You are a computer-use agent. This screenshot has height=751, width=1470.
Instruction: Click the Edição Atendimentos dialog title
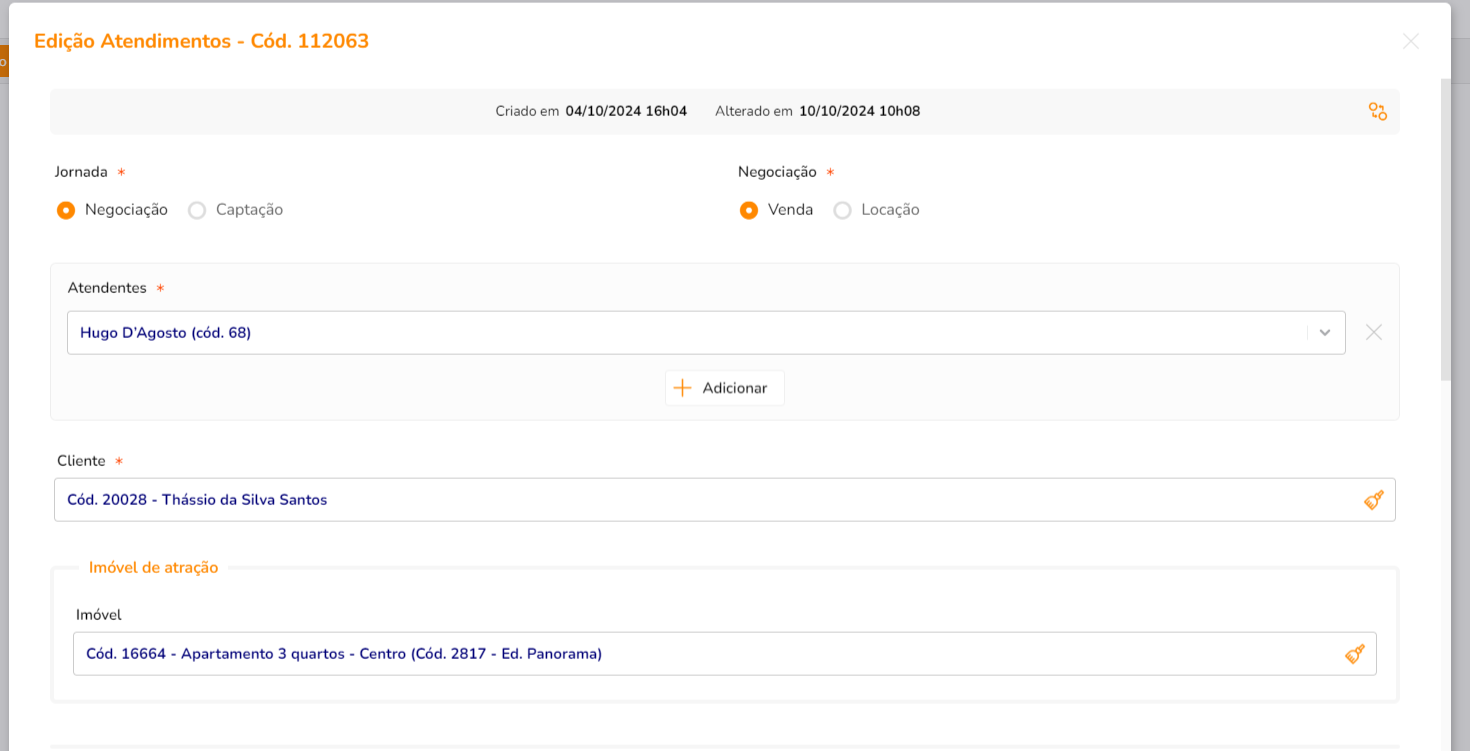(201, 41)
